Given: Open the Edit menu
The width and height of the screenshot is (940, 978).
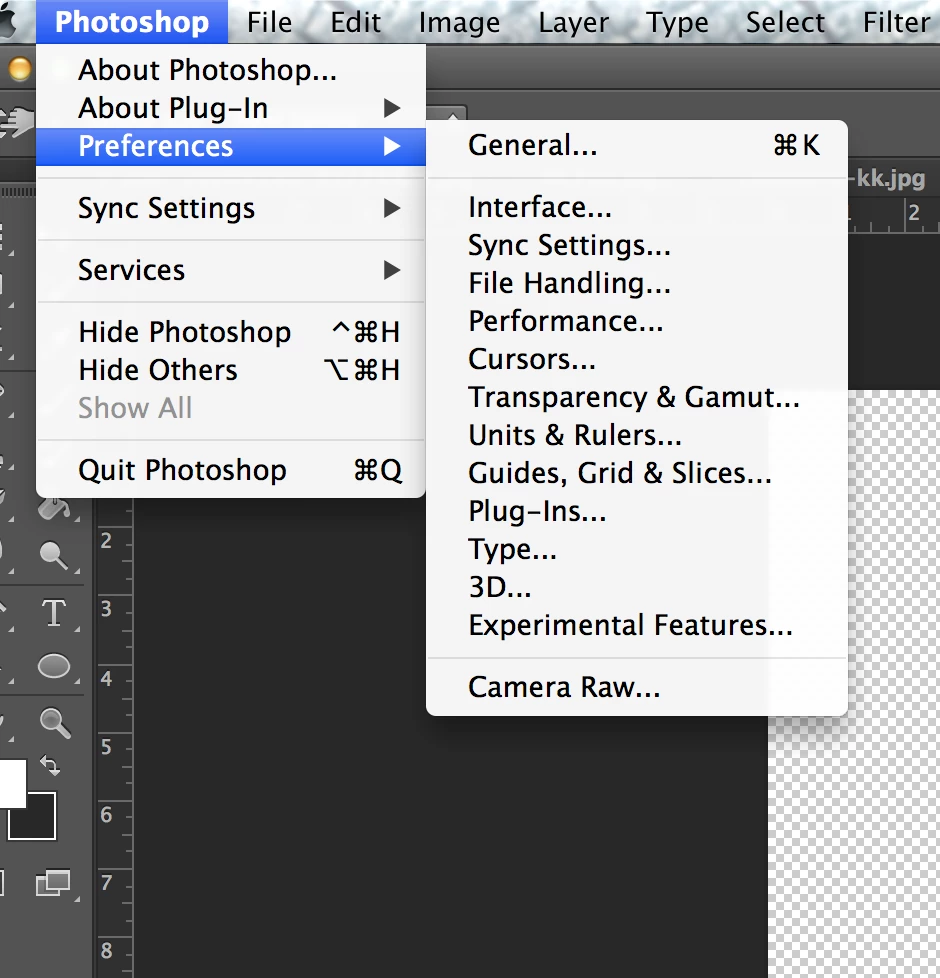Looking at the screenshot, I should pyautogui.click(x=356, y=22).
